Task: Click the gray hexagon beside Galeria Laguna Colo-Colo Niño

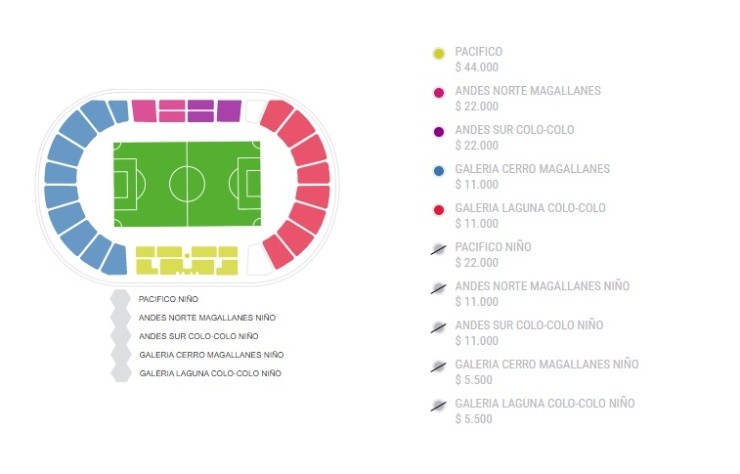Action: (x=121, y=373)
